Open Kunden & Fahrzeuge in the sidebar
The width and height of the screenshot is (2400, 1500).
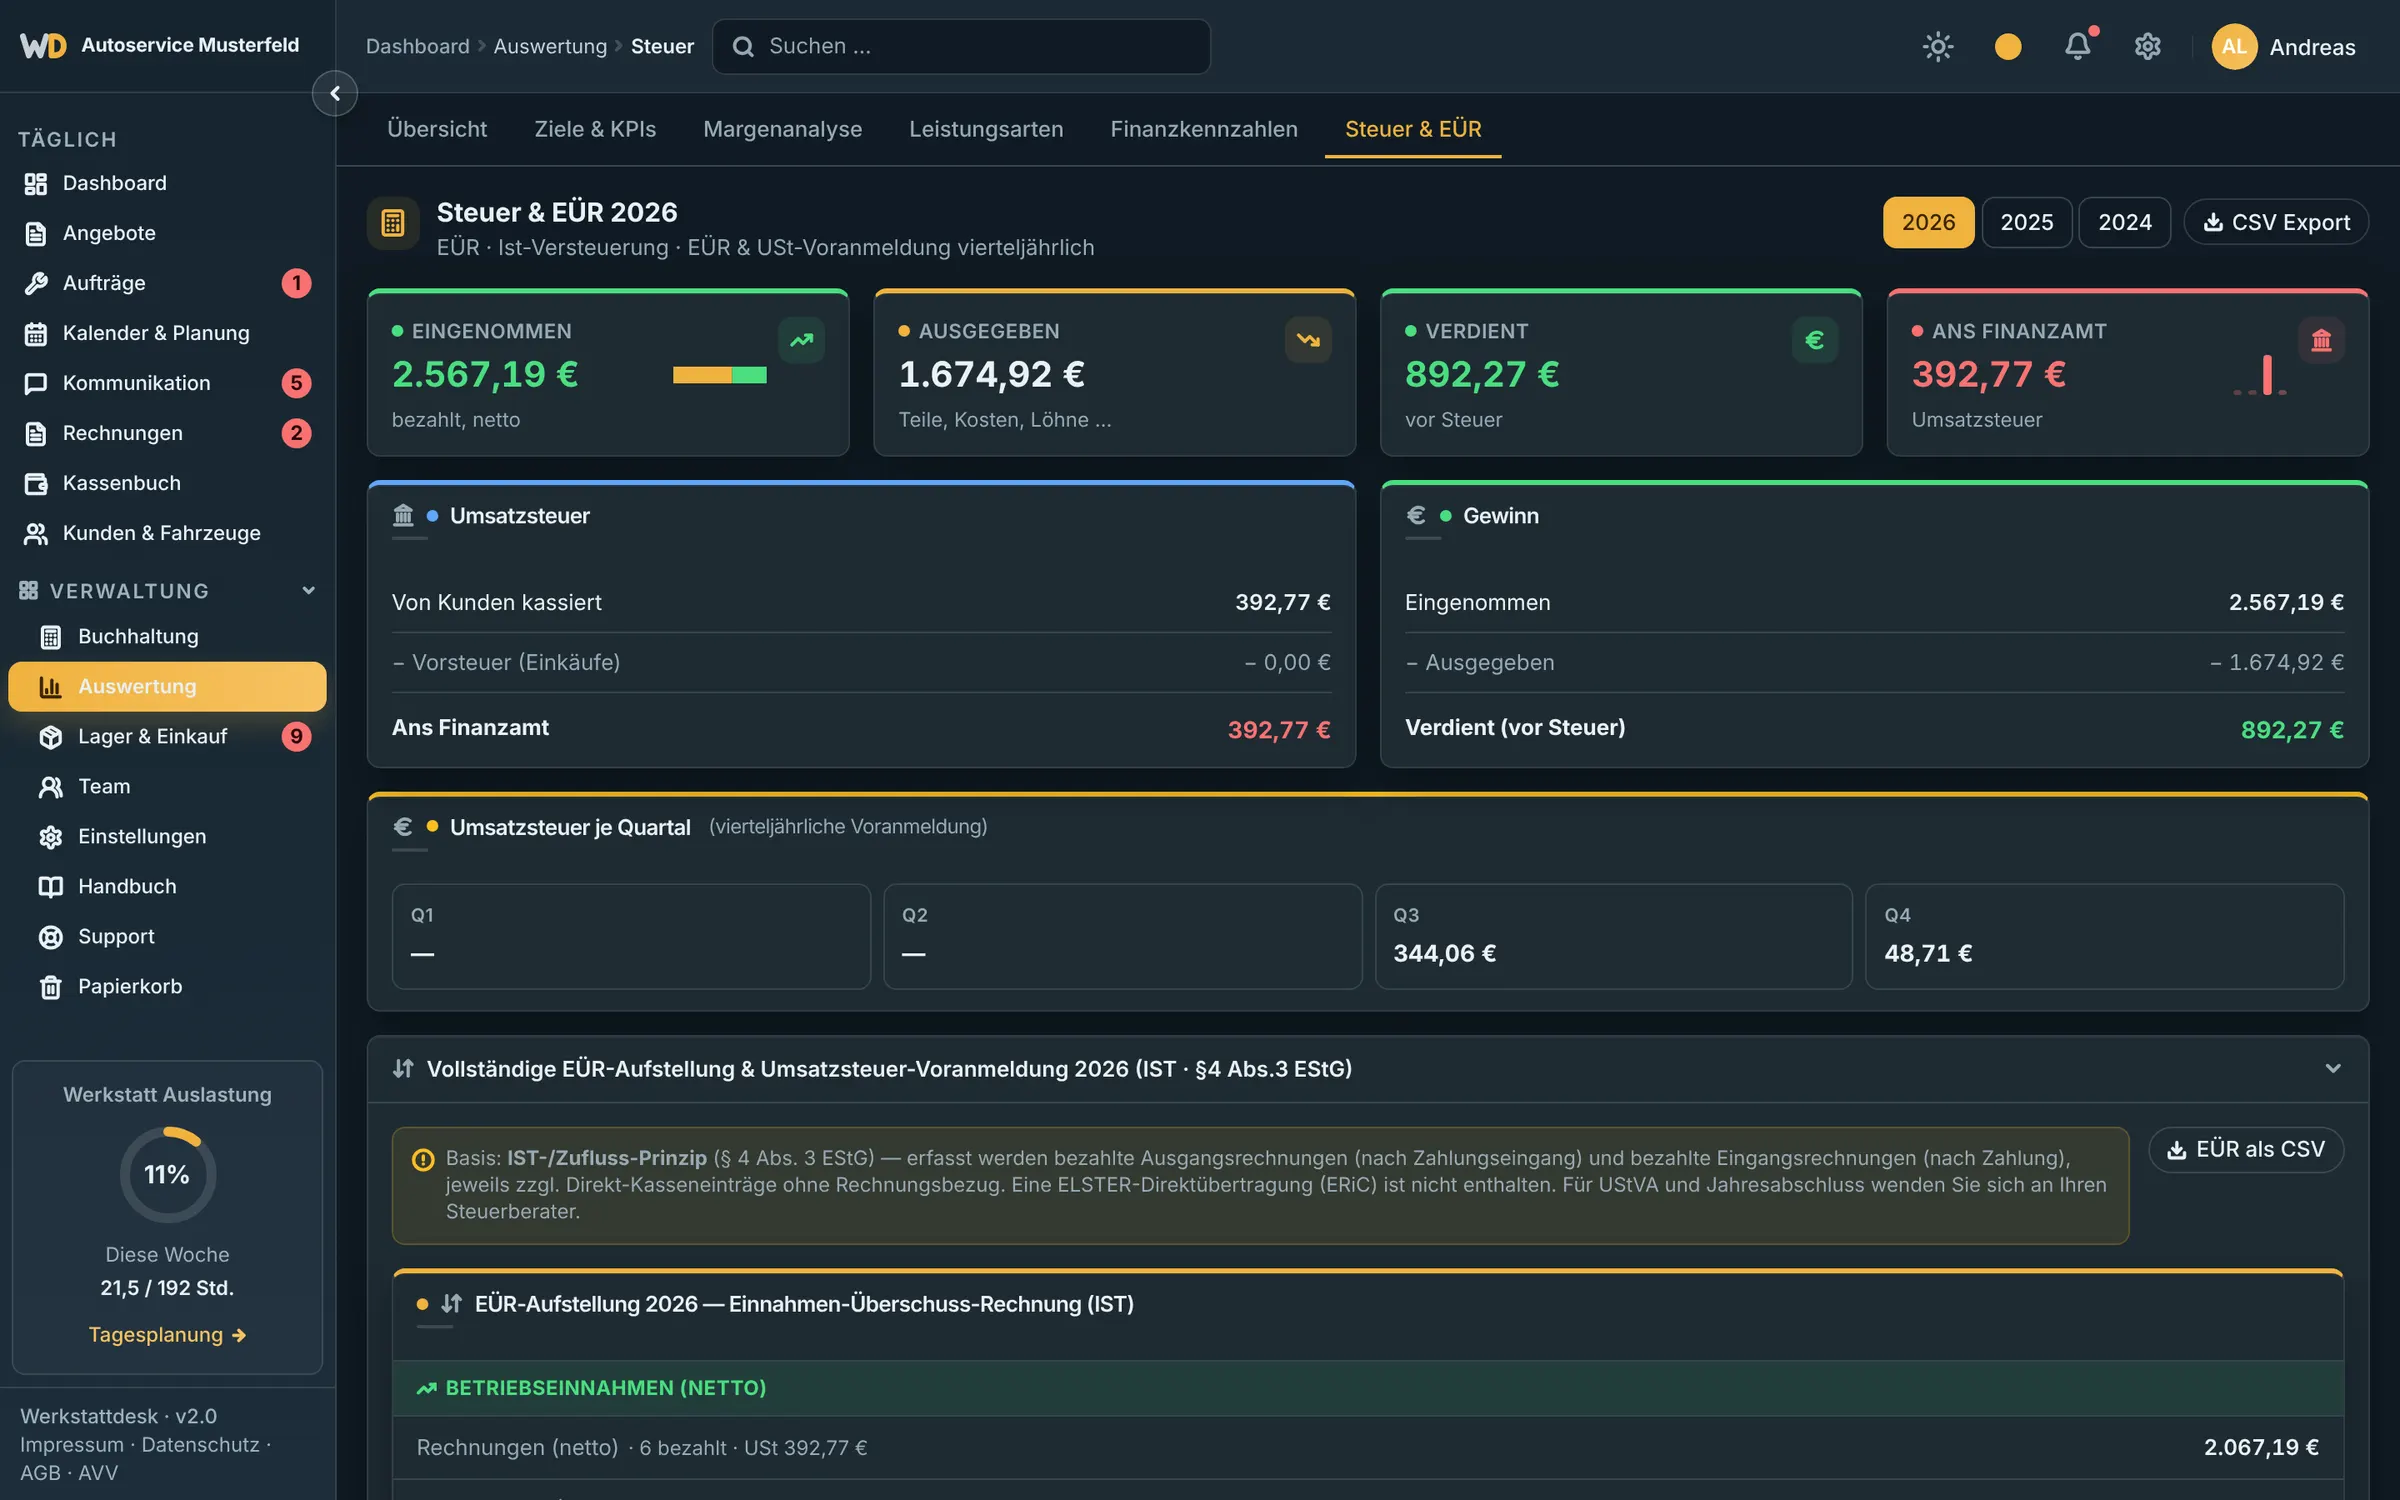point(167,533)
